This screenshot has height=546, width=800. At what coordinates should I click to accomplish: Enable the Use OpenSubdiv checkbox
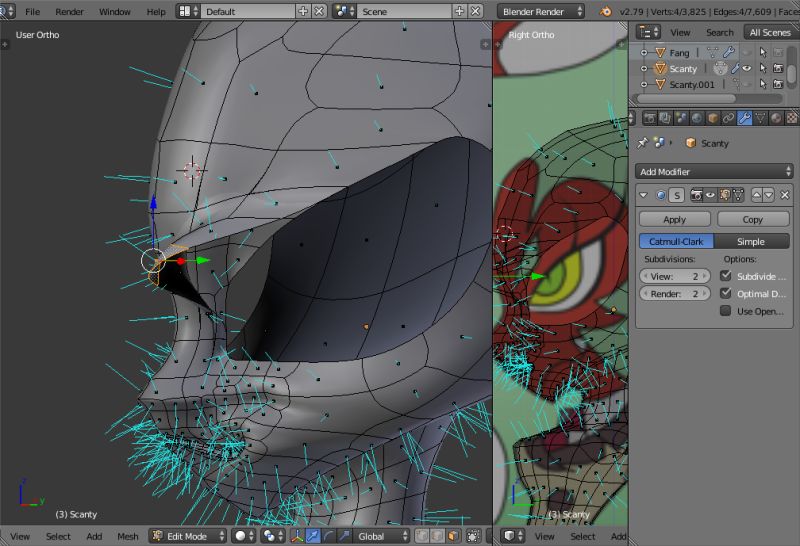pyautogui.click(x=726, y=311)
